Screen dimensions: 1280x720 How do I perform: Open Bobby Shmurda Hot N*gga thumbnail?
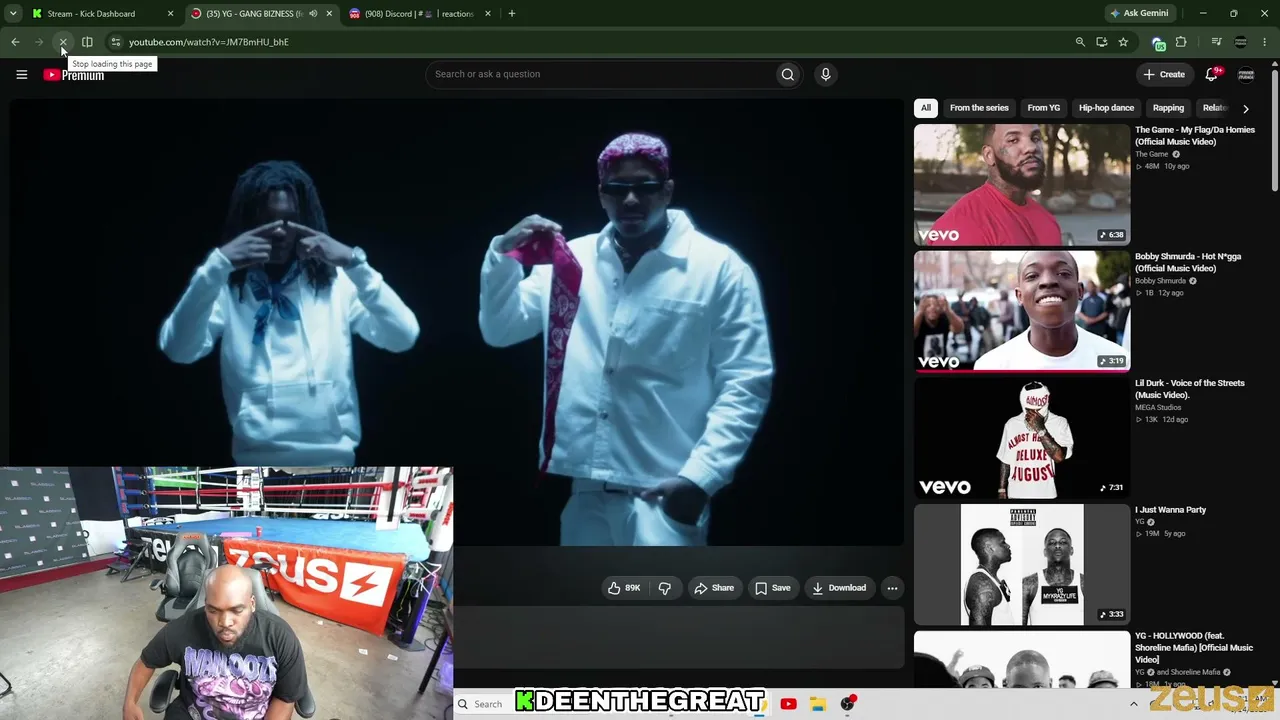pyautogui.click(x=1022, y=311)
